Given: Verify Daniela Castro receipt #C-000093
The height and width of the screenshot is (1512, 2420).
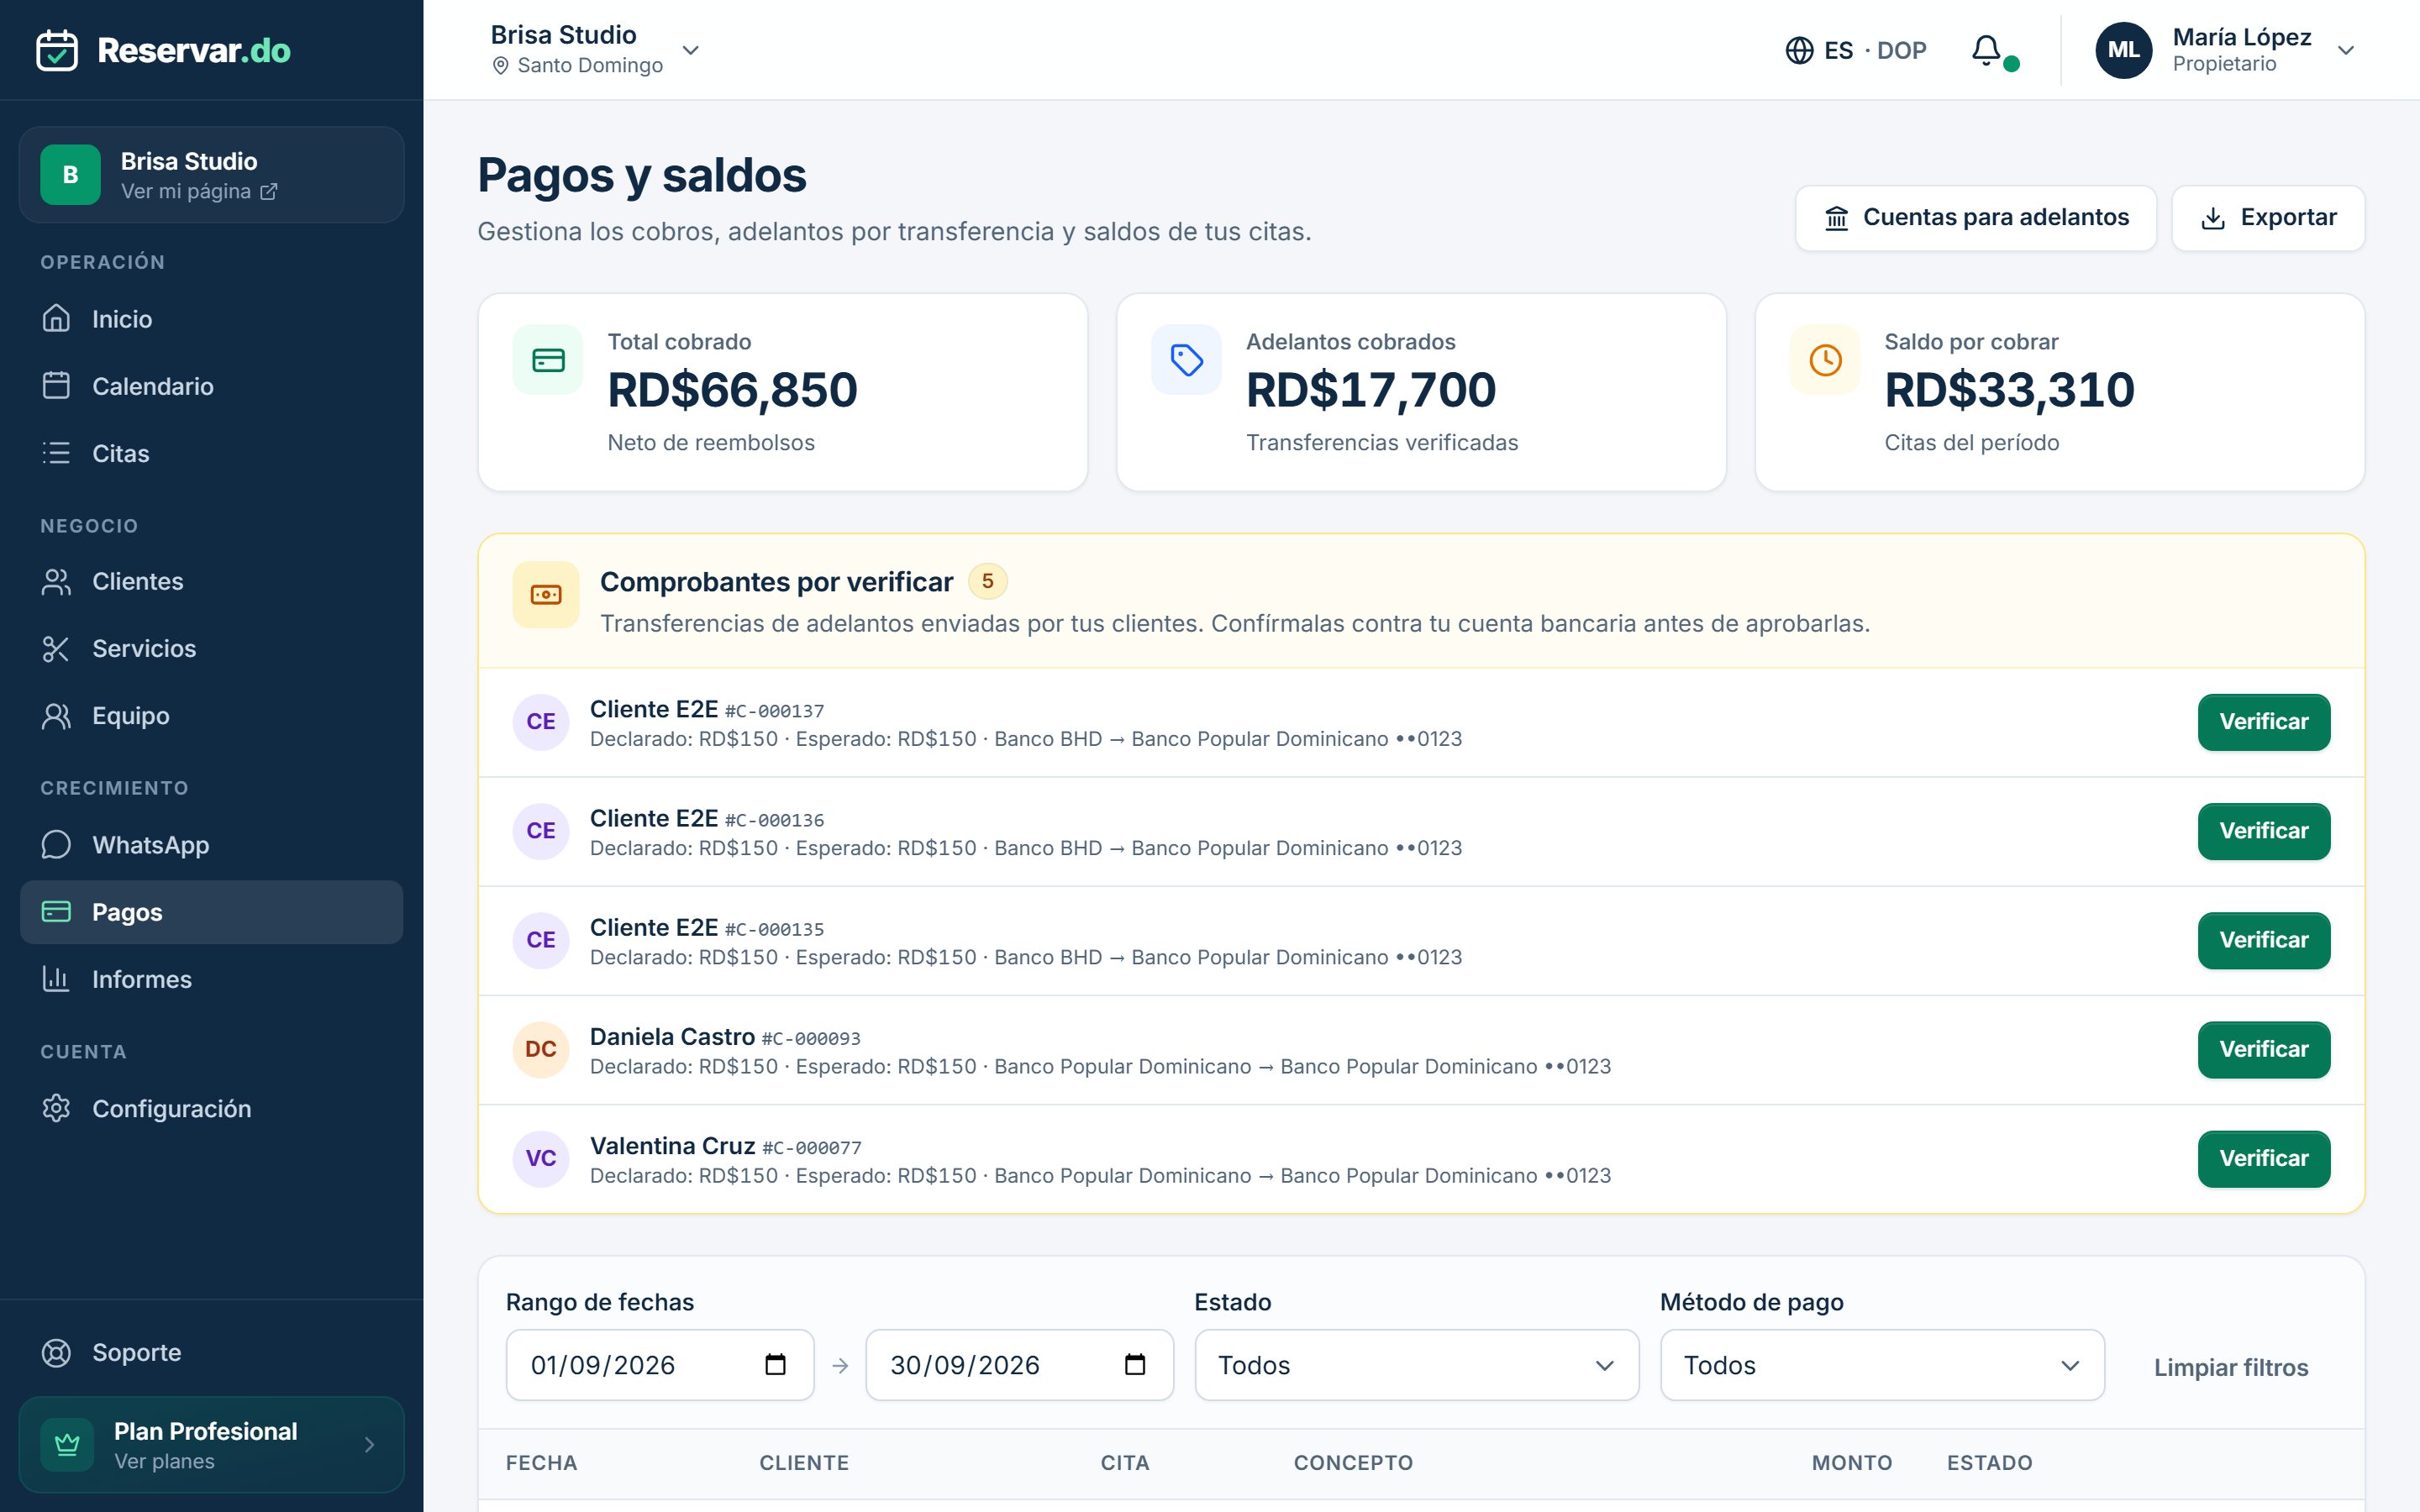Looking at the screenshot, I should pyautogui.click(x=2263, y=1049).
